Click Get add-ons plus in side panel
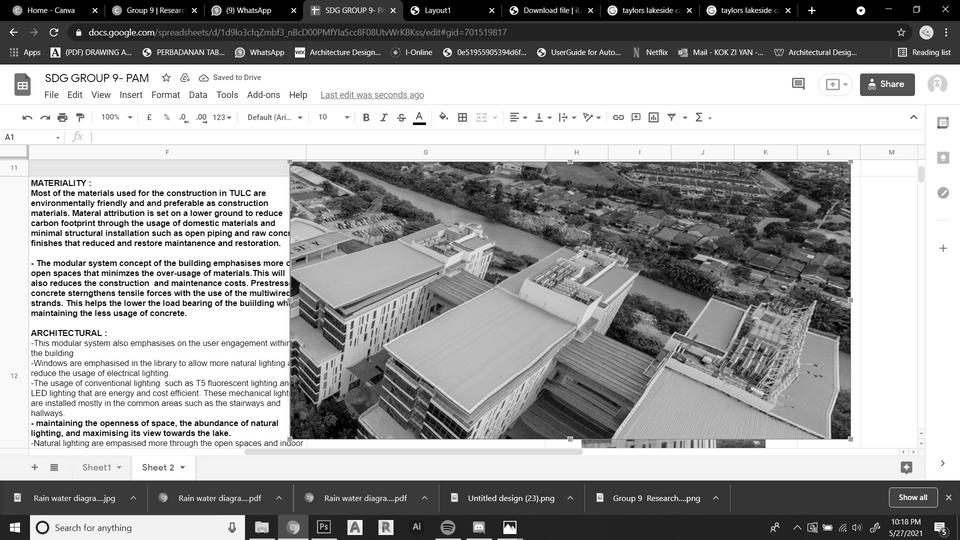This screenshot has width=960, height=540. [943, 248]
